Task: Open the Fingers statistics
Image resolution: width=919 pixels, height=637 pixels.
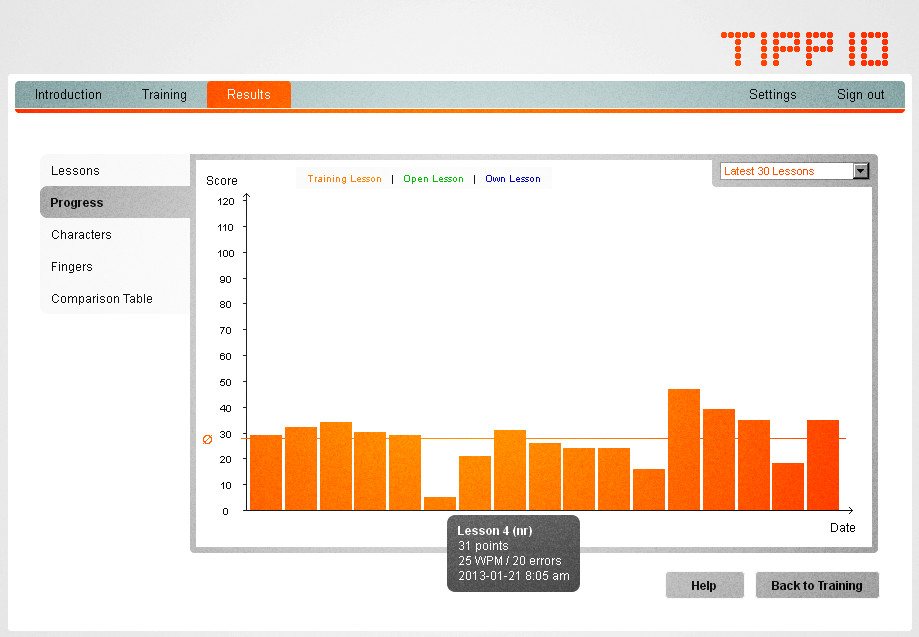Action: point(115,267)
